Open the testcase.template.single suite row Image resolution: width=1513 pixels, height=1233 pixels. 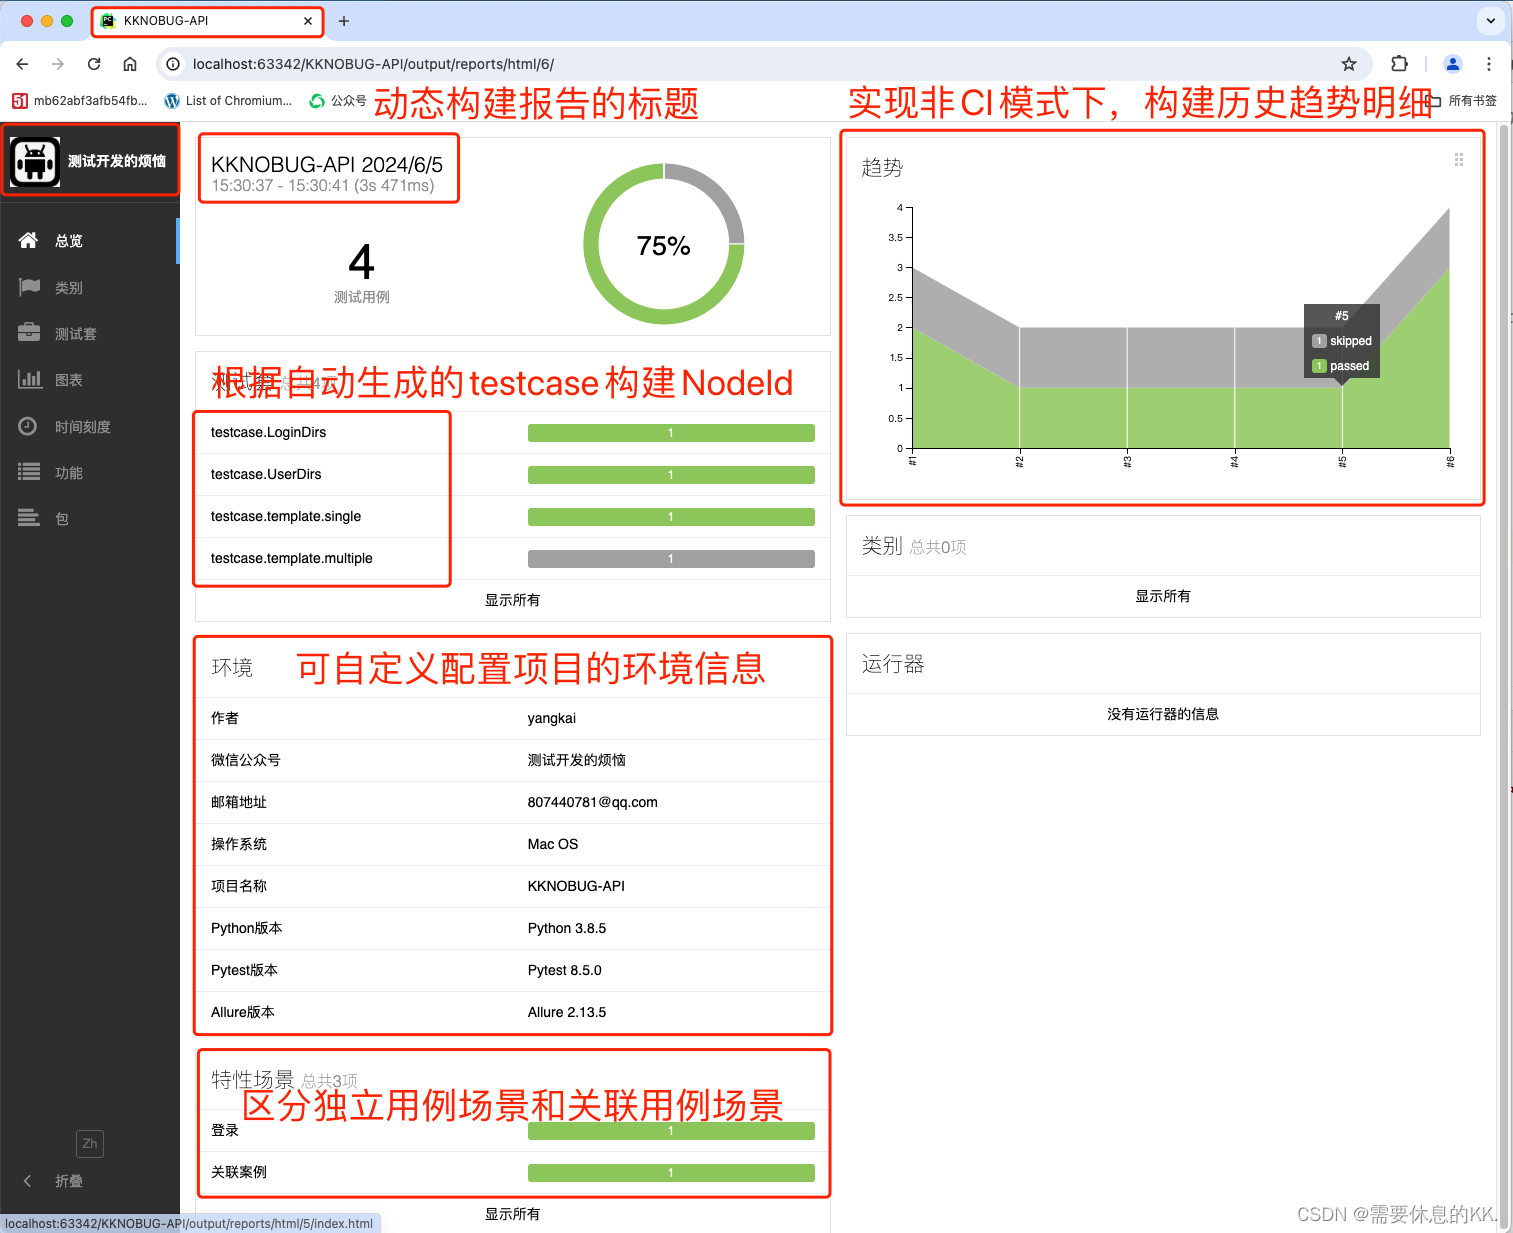coord(512,516)
